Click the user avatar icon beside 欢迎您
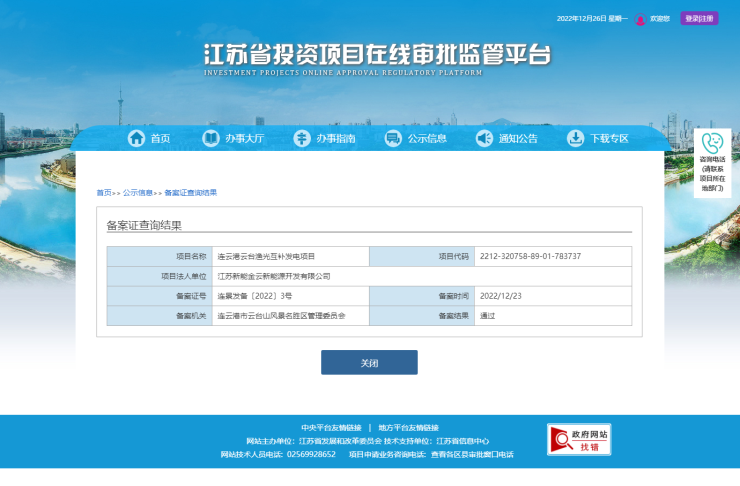Screen dimensions: 740x486 640,19
